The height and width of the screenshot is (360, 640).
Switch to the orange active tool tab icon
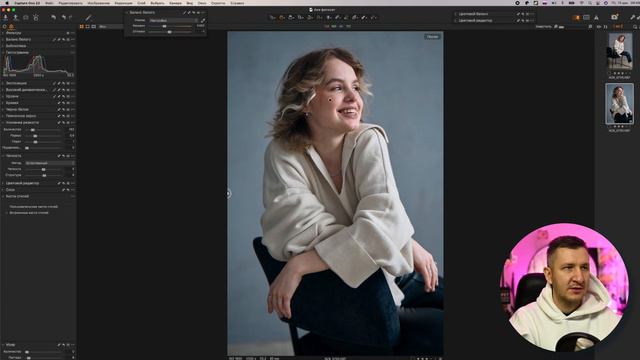[x=11, y=27]
